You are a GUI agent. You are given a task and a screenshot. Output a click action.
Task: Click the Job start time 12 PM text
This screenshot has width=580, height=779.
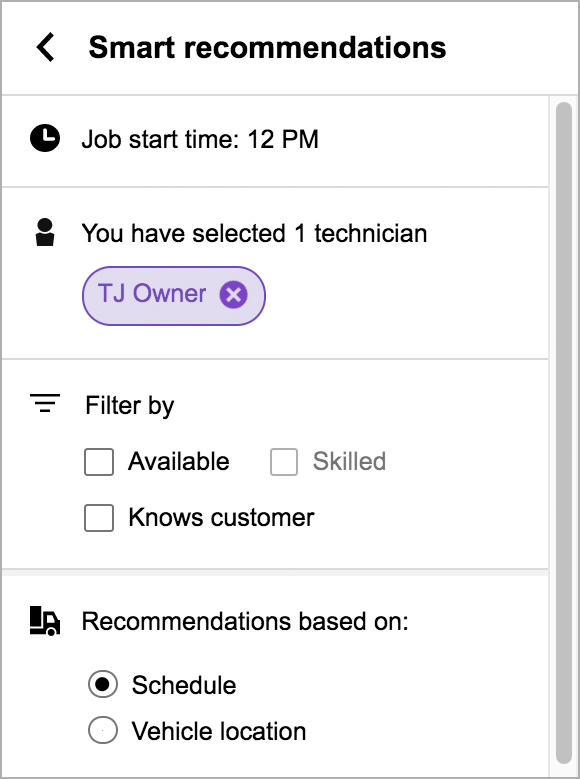[x=200, y=139]
